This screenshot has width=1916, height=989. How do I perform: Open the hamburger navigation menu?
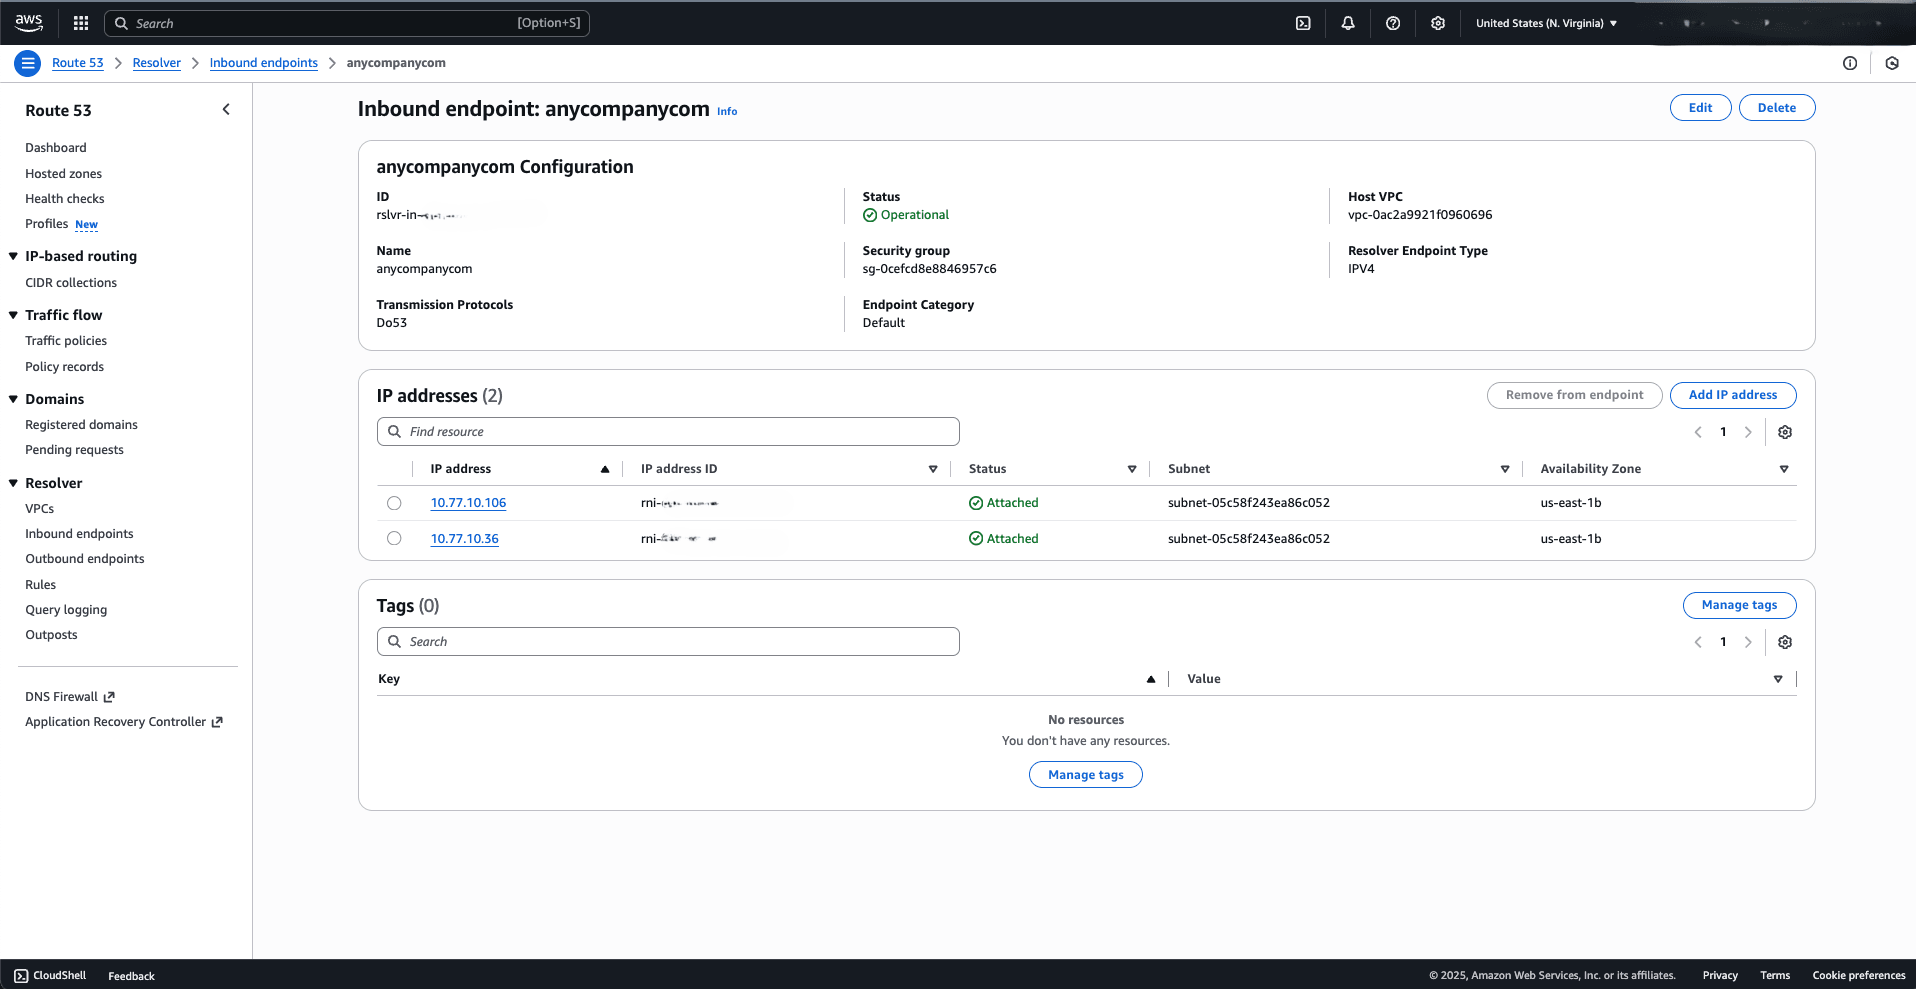pos(27,62)
